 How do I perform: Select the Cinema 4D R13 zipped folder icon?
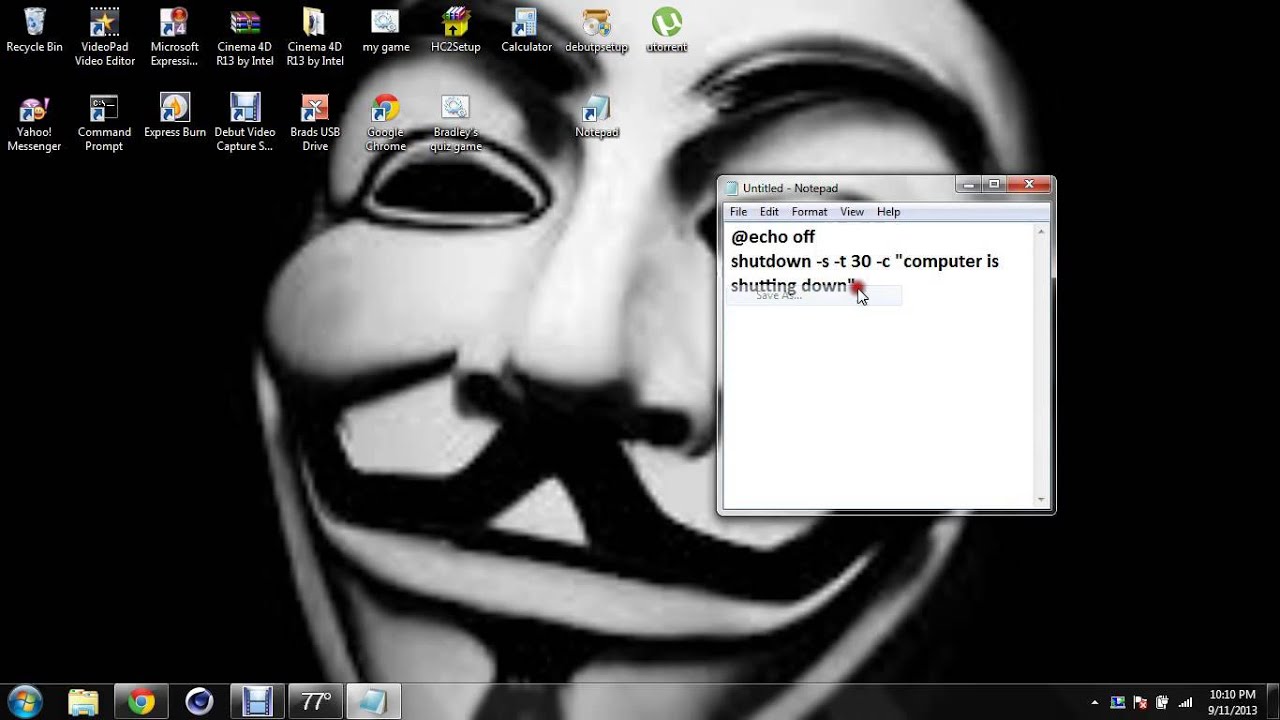click(x=315, y=37)
